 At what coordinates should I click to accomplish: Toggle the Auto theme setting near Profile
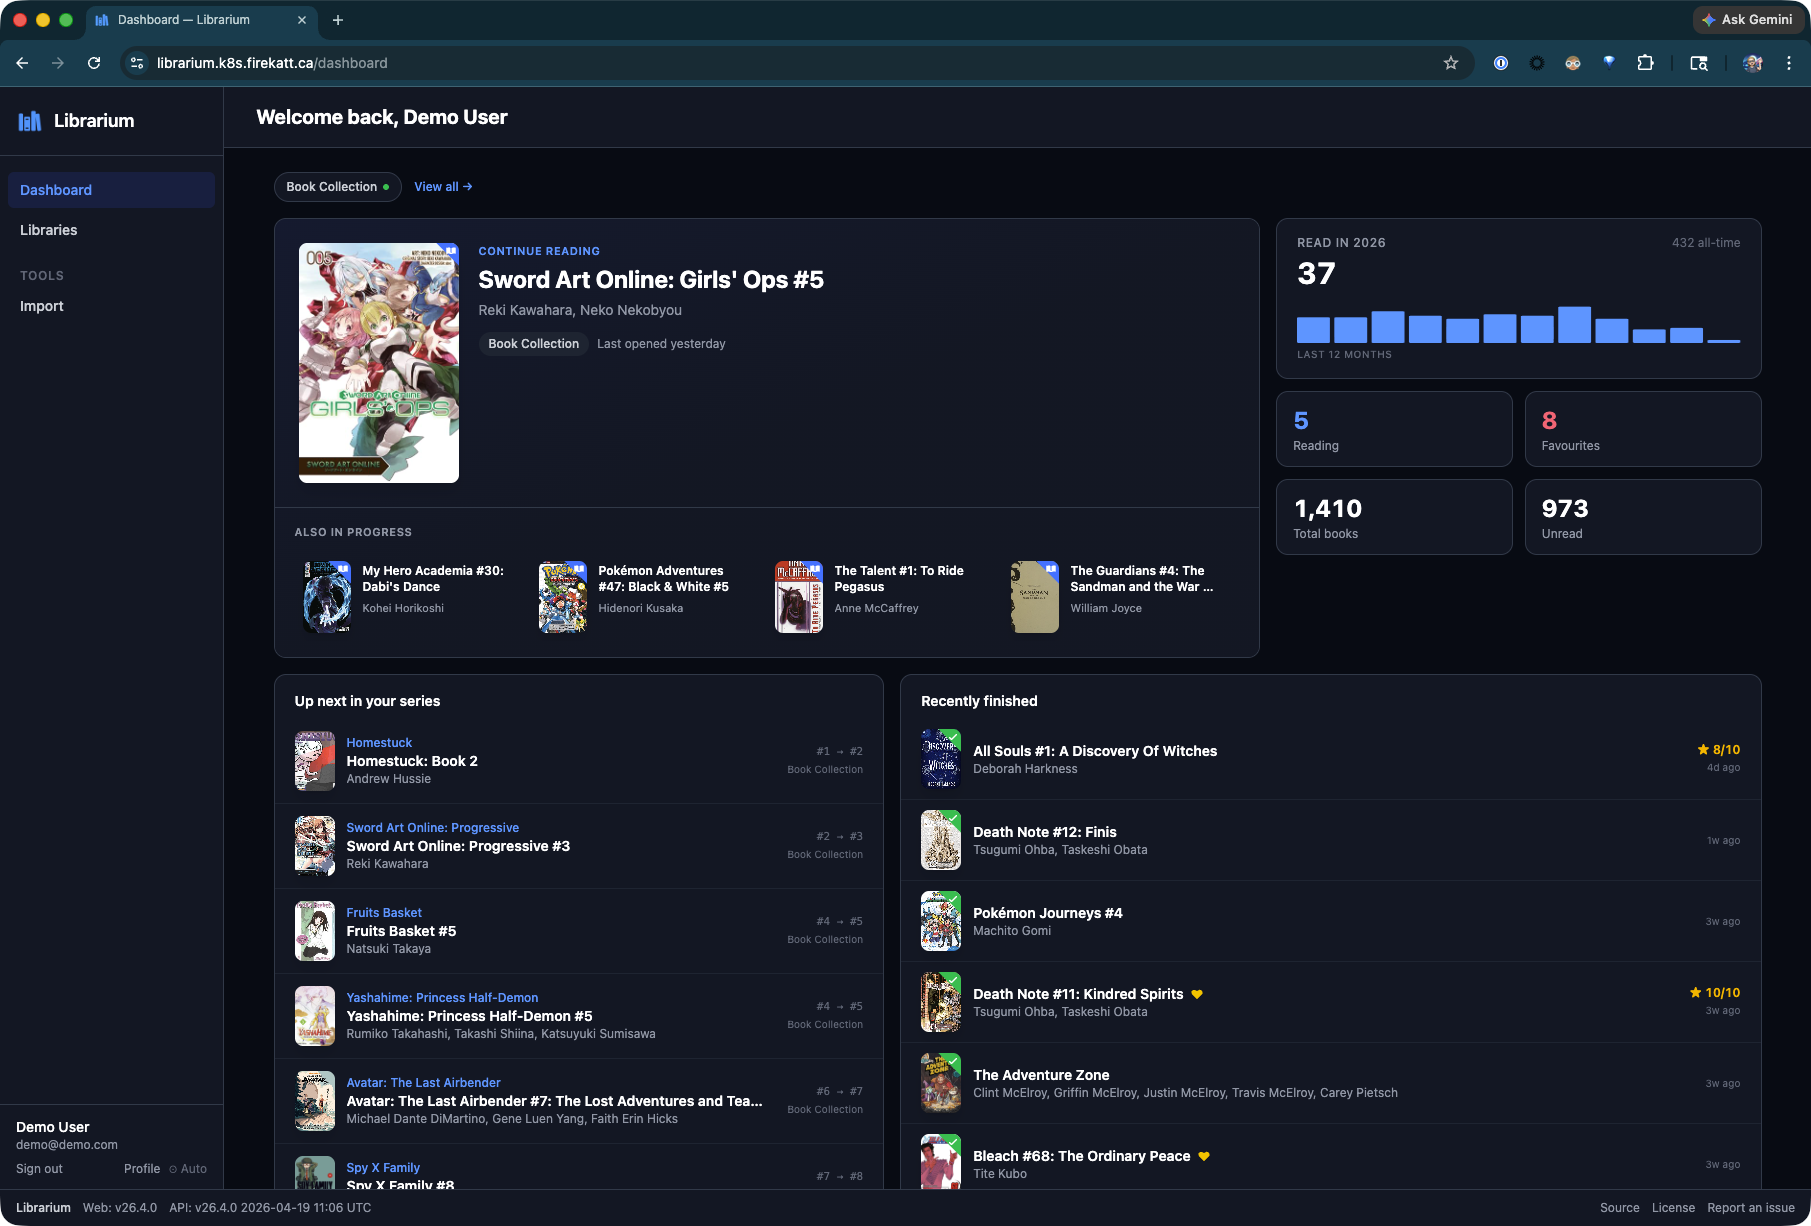pyautogui.click(x=187, y=1168)
